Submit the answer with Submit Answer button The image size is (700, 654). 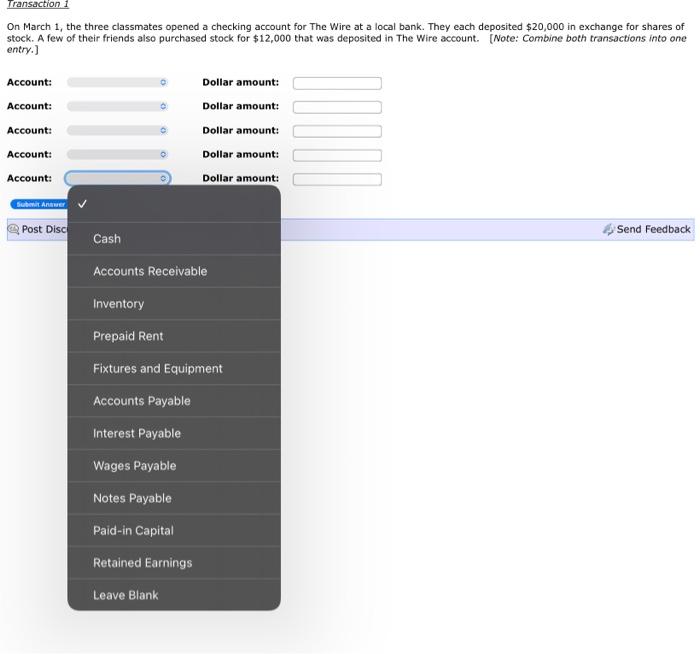39,204
